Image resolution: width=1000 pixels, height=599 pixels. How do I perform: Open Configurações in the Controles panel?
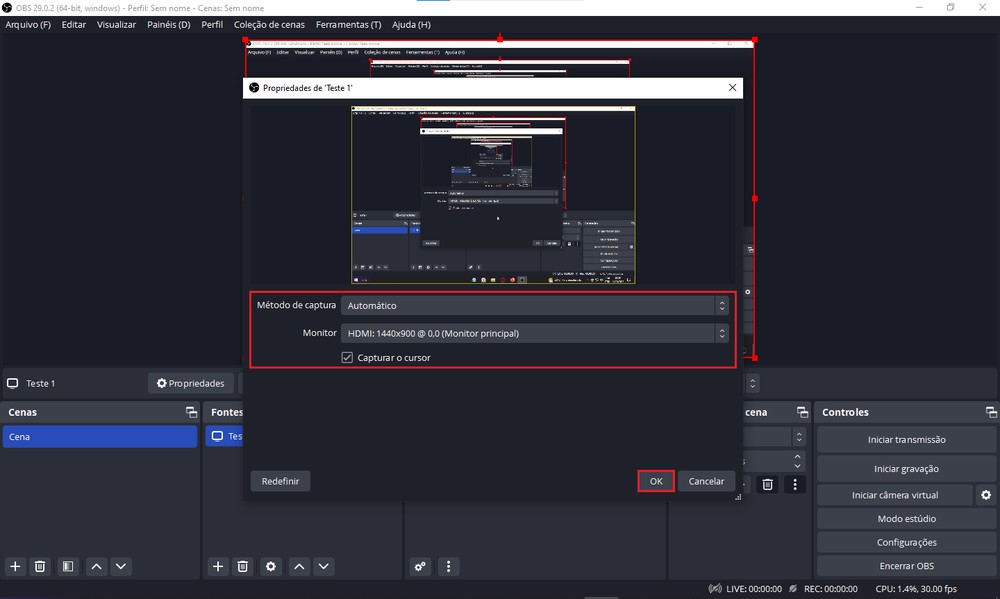(x=906, y=542)
